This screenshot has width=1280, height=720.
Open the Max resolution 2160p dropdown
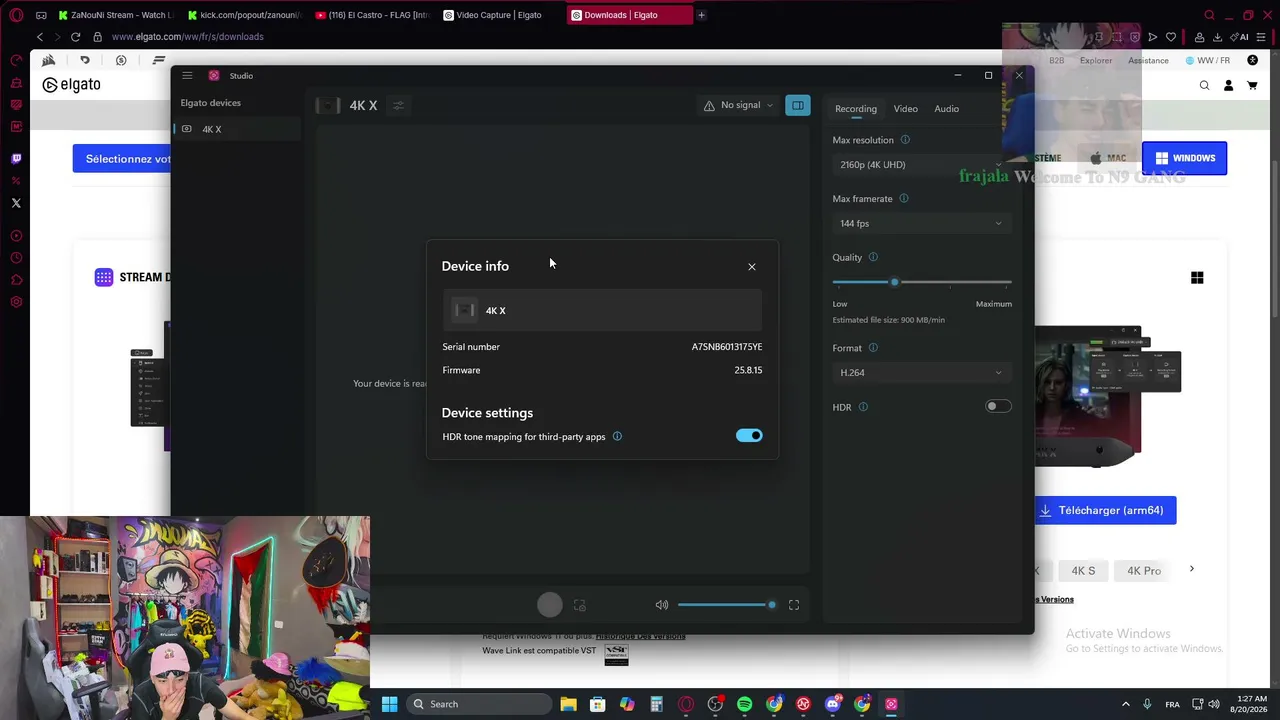921,165
